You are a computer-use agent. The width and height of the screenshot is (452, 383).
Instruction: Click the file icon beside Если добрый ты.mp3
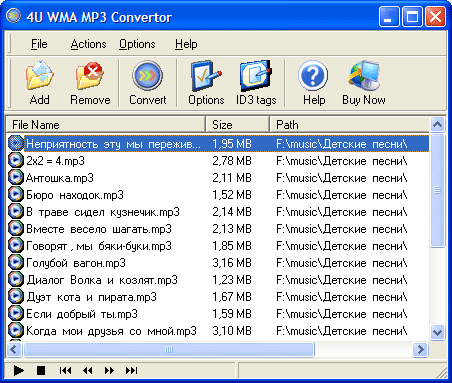click(15, 313)
